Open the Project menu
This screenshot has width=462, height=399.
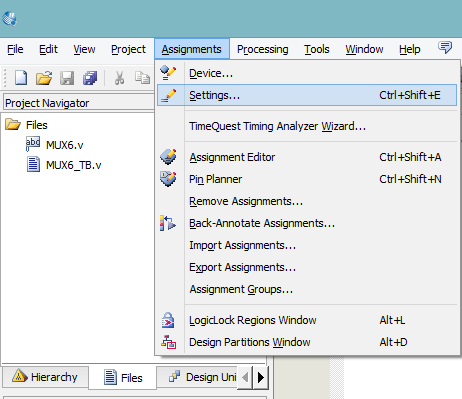click(x=128, y=49)
